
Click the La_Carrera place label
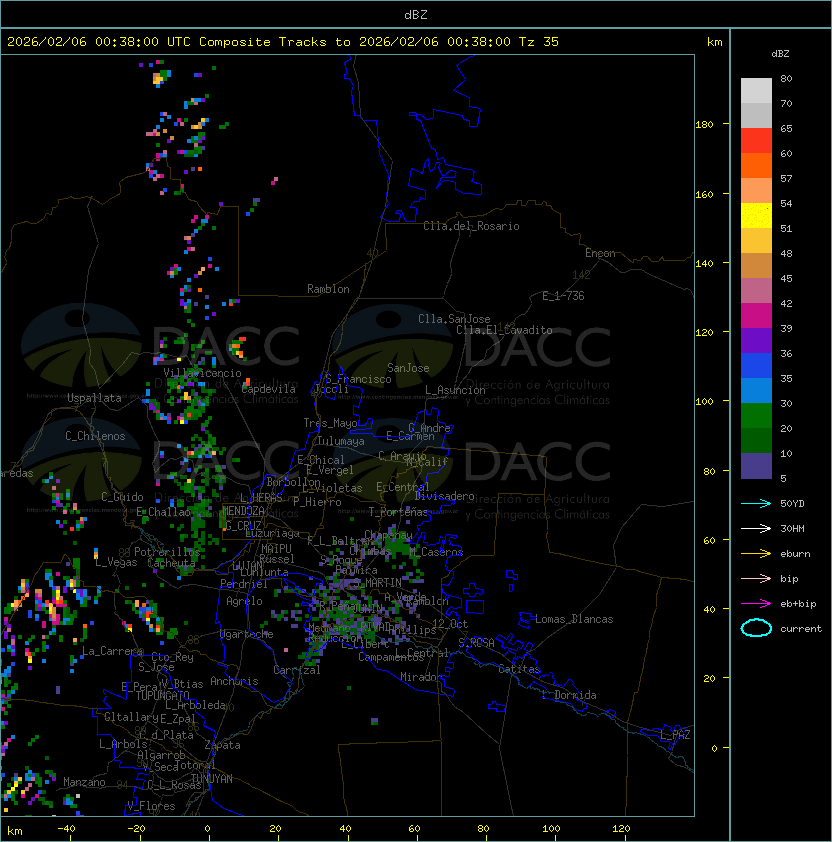[x=112, y=651]
